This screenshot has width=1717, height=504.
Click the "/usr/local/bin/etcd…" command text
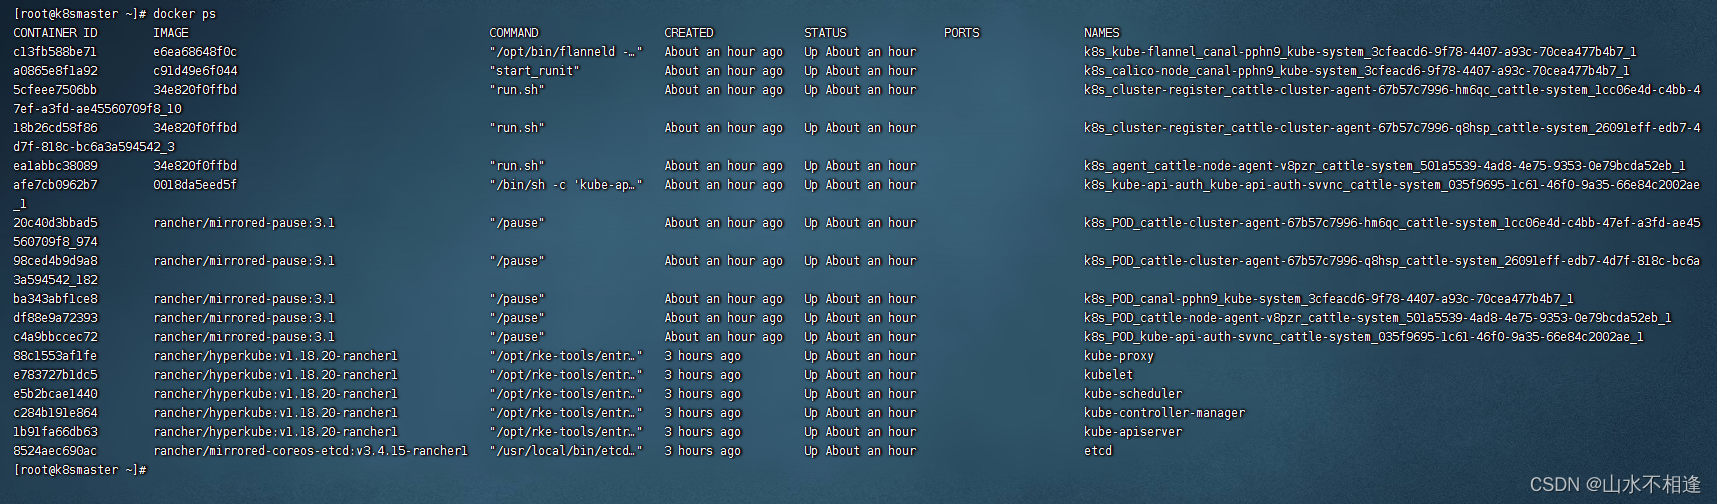tap(566, 451)
